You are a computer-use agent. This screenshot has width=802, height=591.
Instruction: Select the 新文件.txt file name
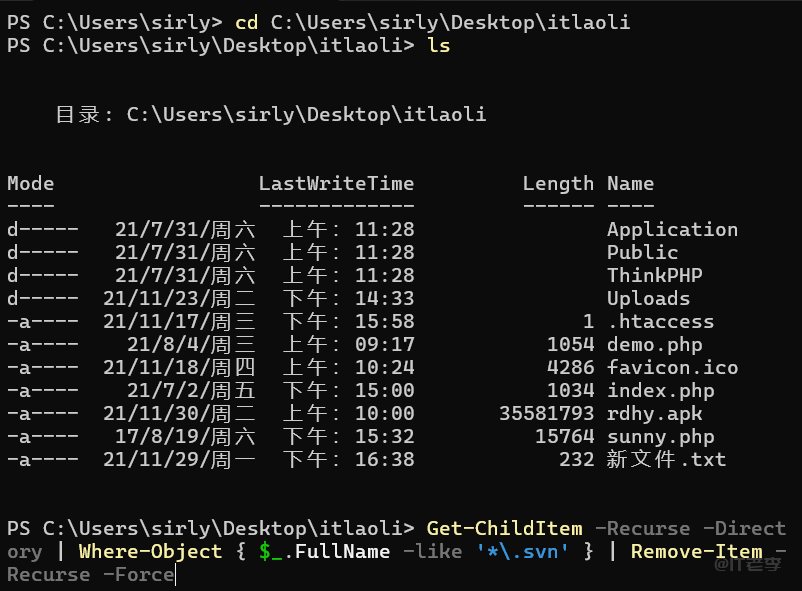[666, 460]
